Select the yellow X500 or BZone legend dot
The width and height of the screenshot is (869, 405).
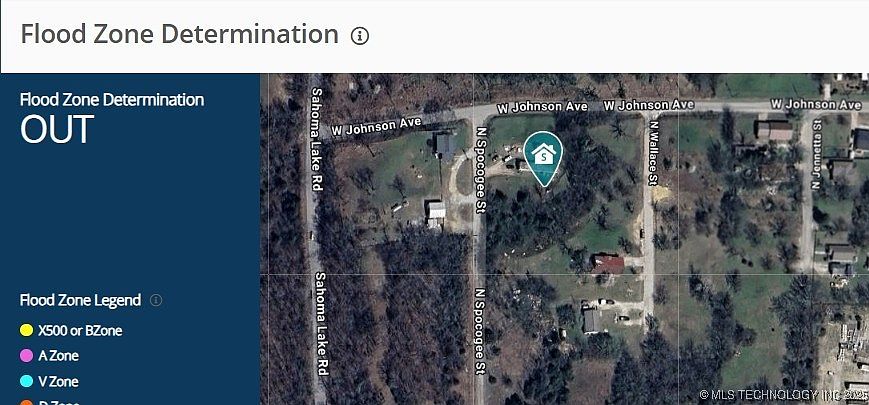[x=26, y=330]
